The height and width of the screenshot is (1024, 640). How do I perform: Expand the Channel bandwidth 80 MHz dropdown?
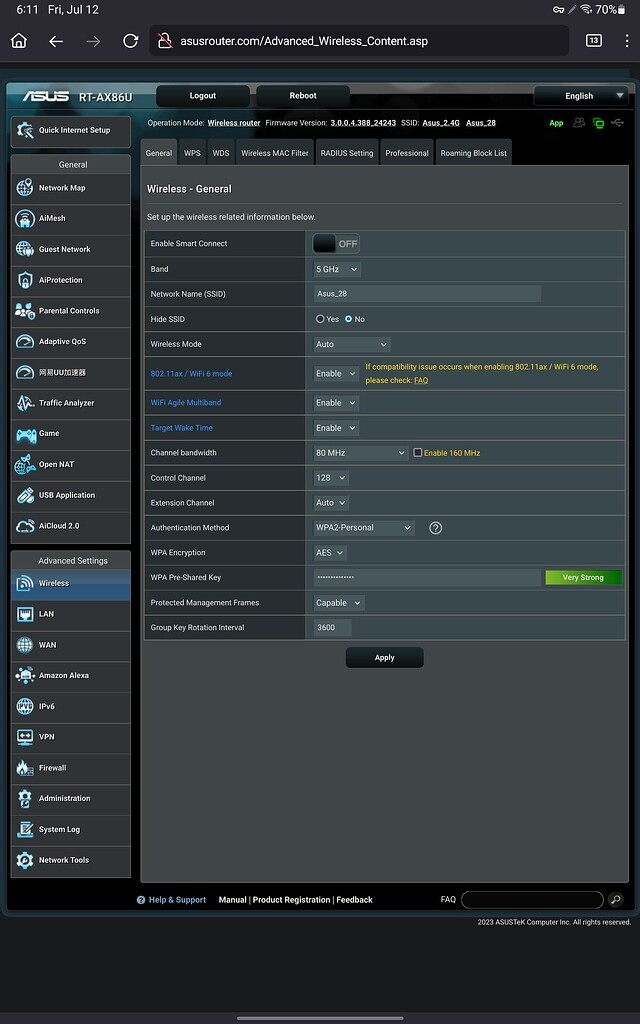click(x=360, y=453)
